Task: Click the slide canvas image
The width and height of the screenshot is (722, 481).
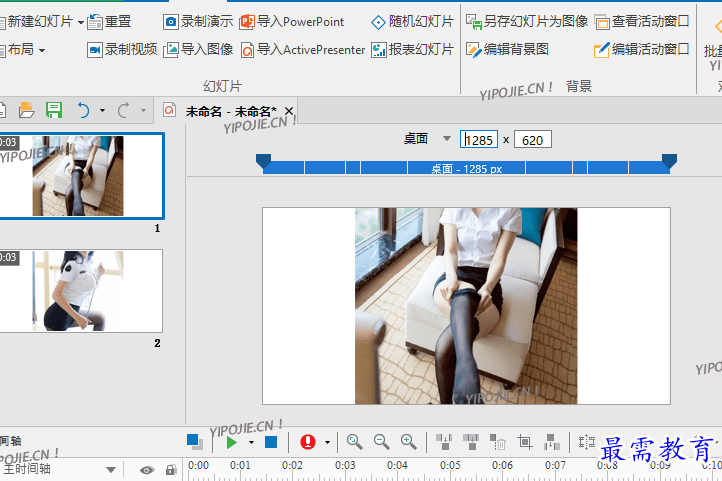Action: pos(466,306)
